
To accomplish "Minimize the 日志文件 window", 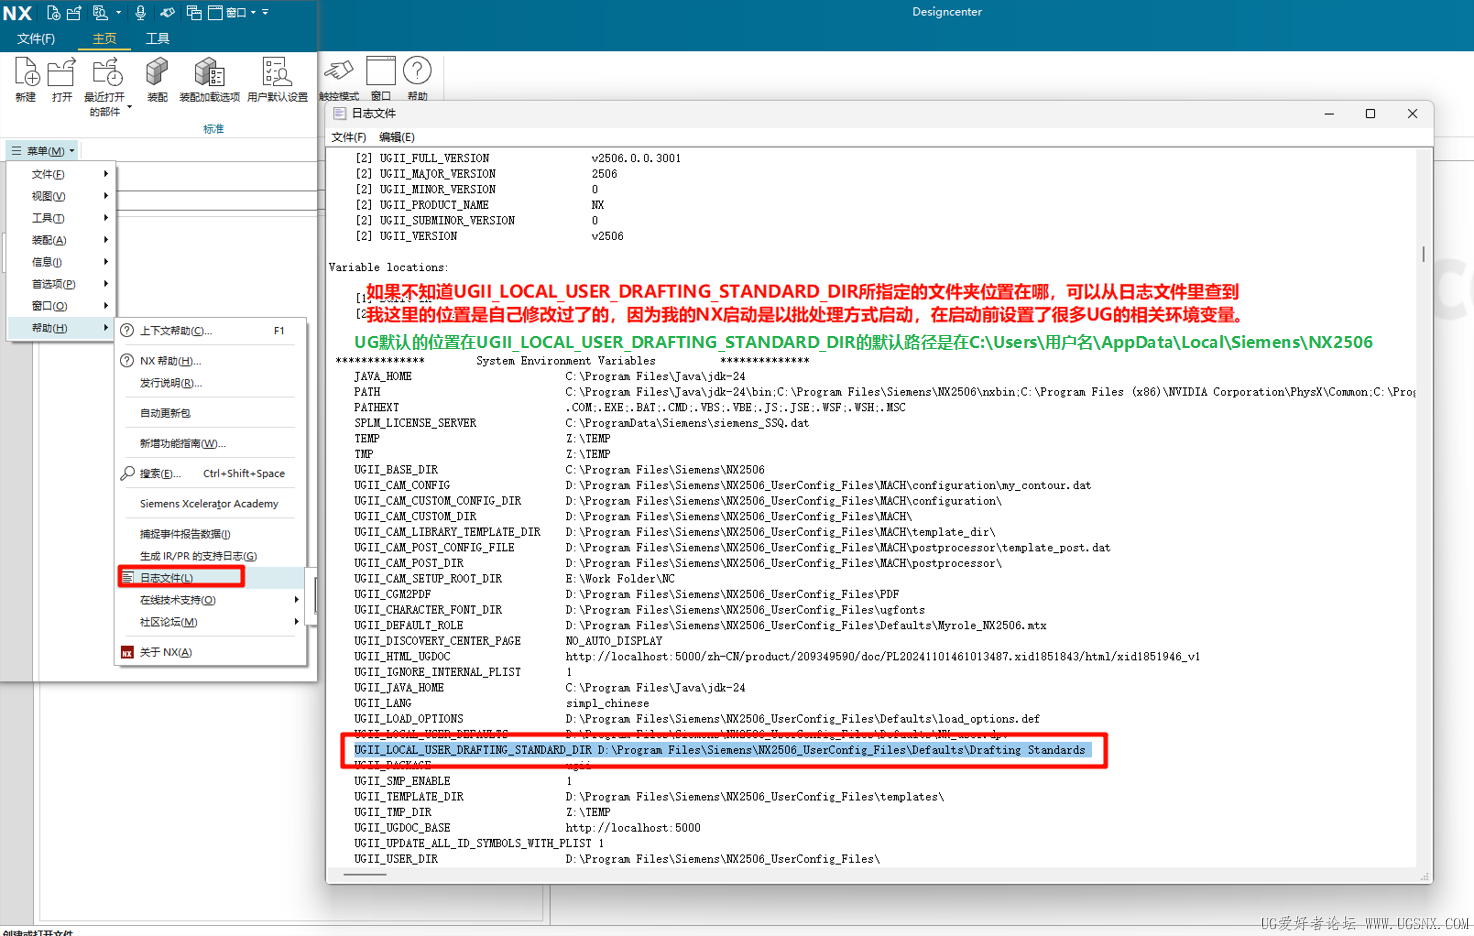I will tap(1329, 114).
